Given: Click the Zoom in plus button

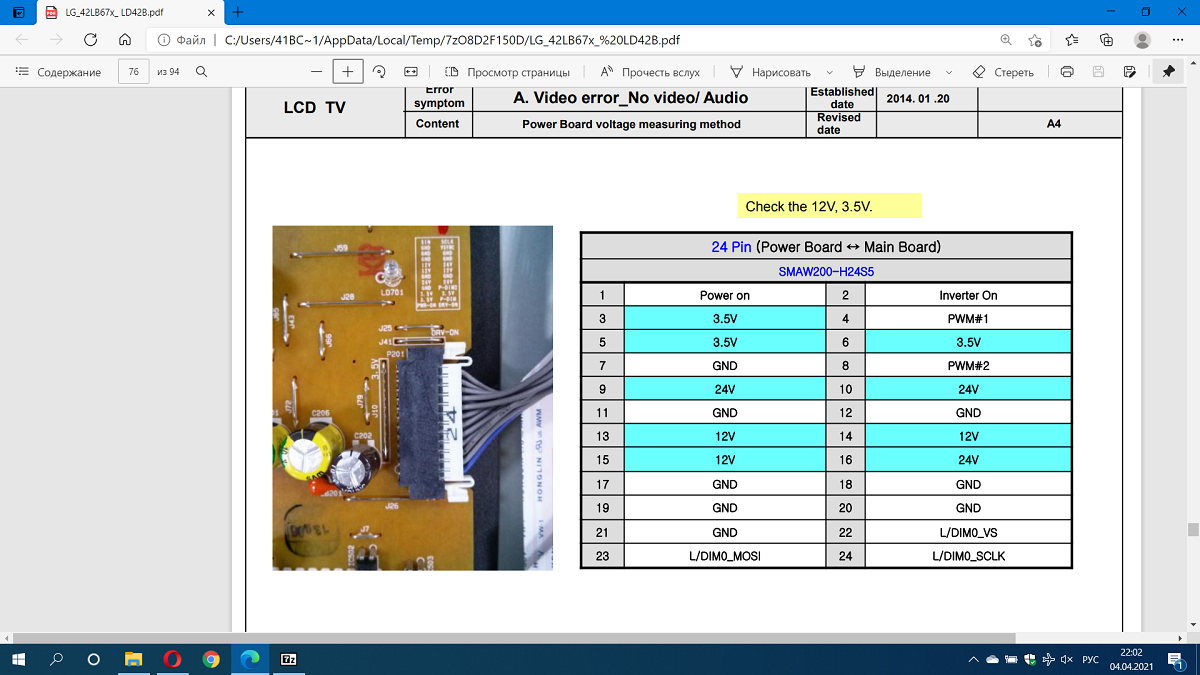Looking at the screenshot, I should point(347,72).
